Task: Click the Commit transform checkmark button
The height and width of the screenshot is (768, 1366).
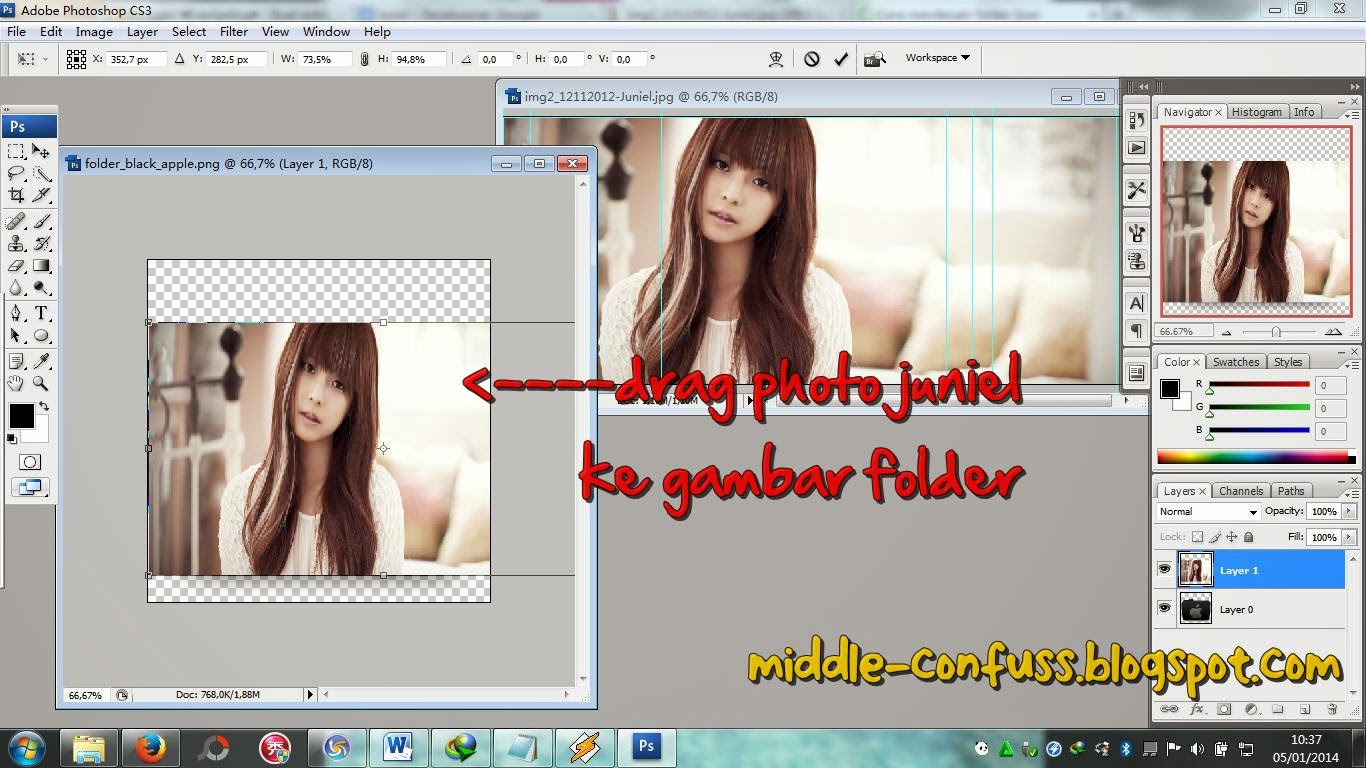Action: [841, 58]
